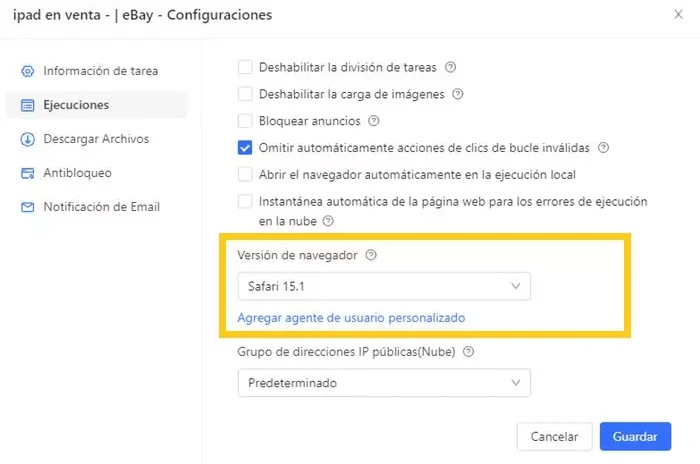
Task: Select the Ejecuciones sidebar item
Action: pyautogui.click(x=96, y=105)
